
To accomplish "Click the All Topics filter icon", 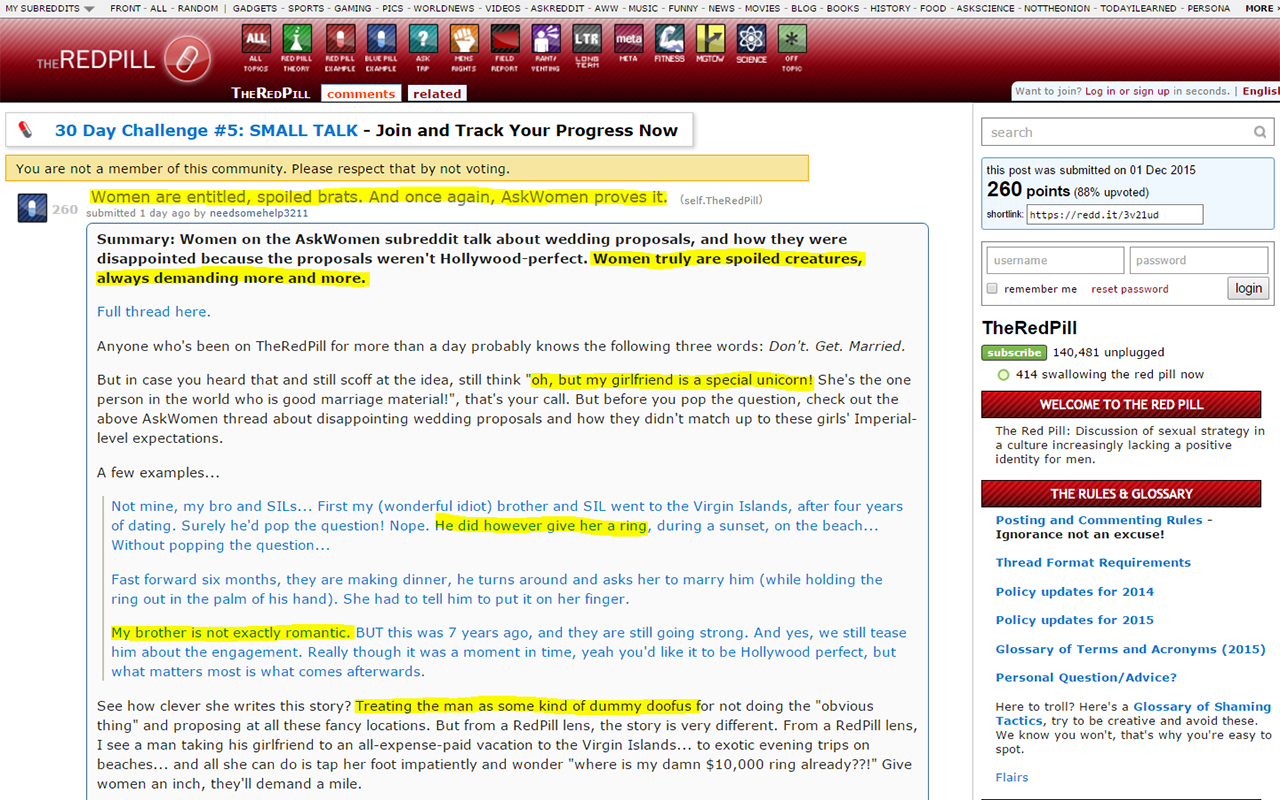I will (256, 40).
